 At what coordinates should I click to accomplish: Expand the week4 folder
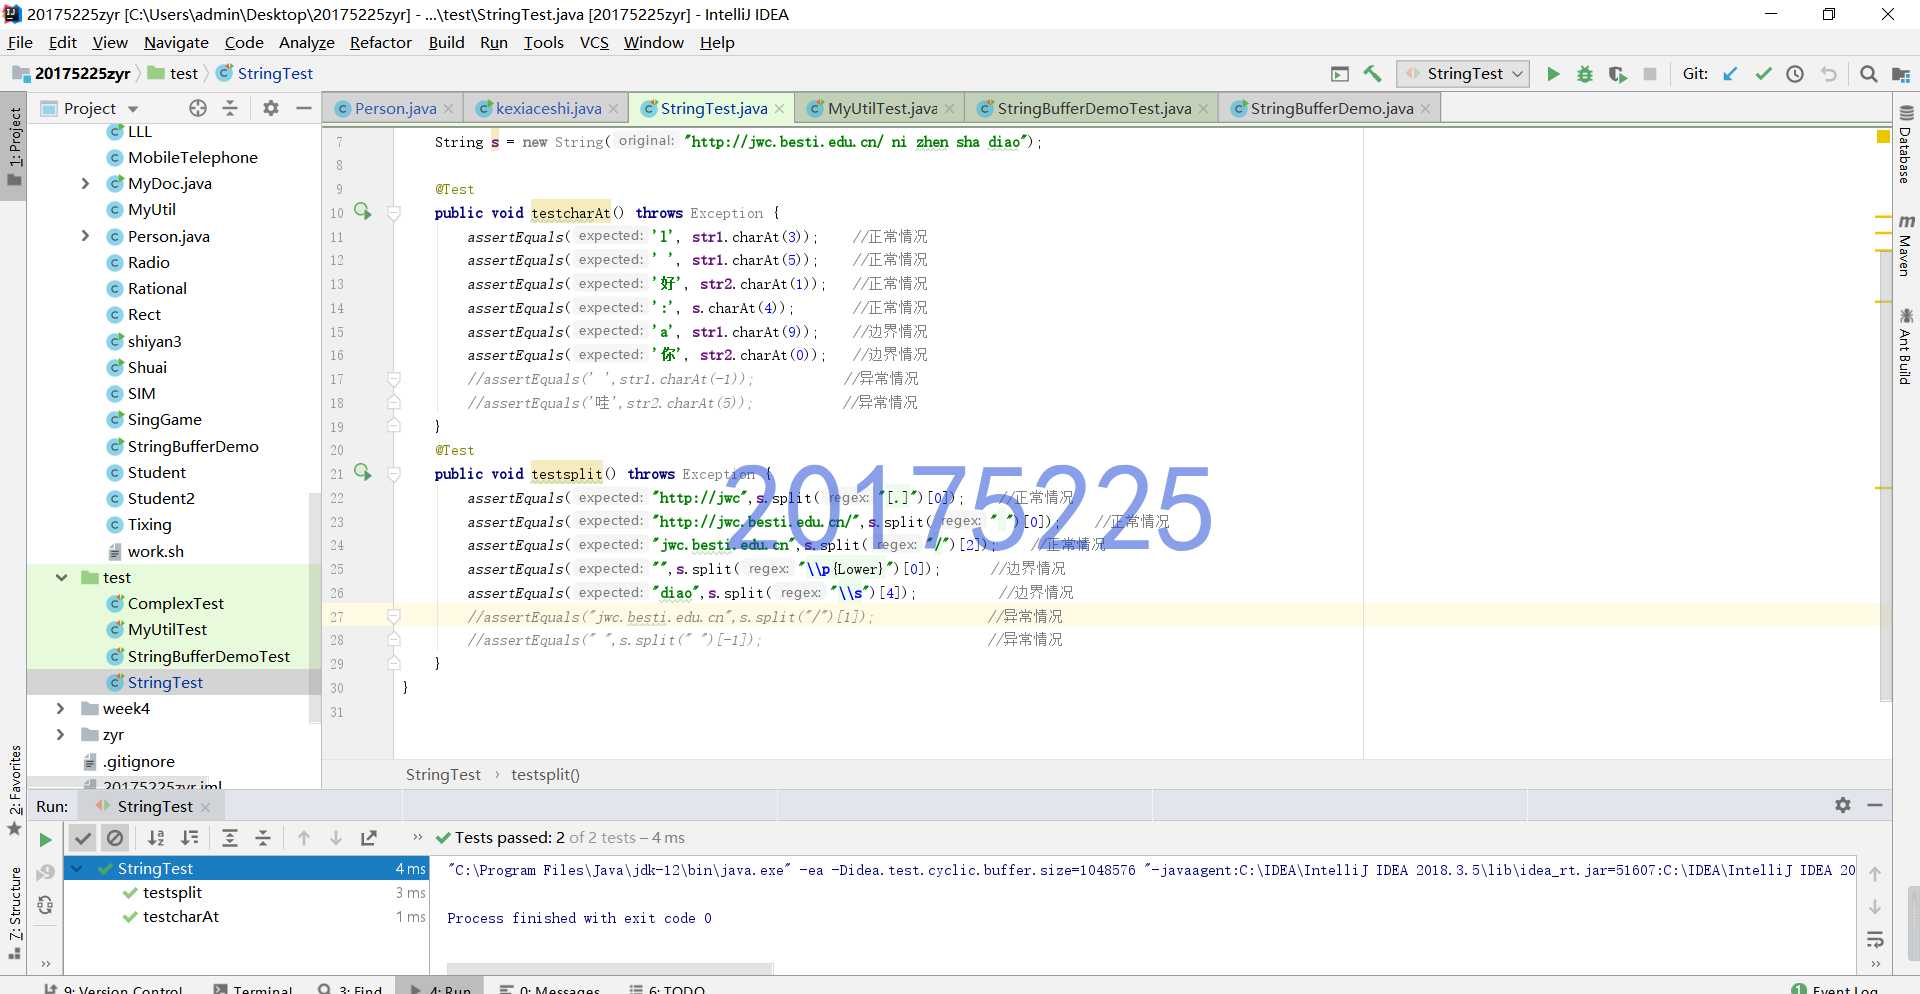click(x=61, y=709)
